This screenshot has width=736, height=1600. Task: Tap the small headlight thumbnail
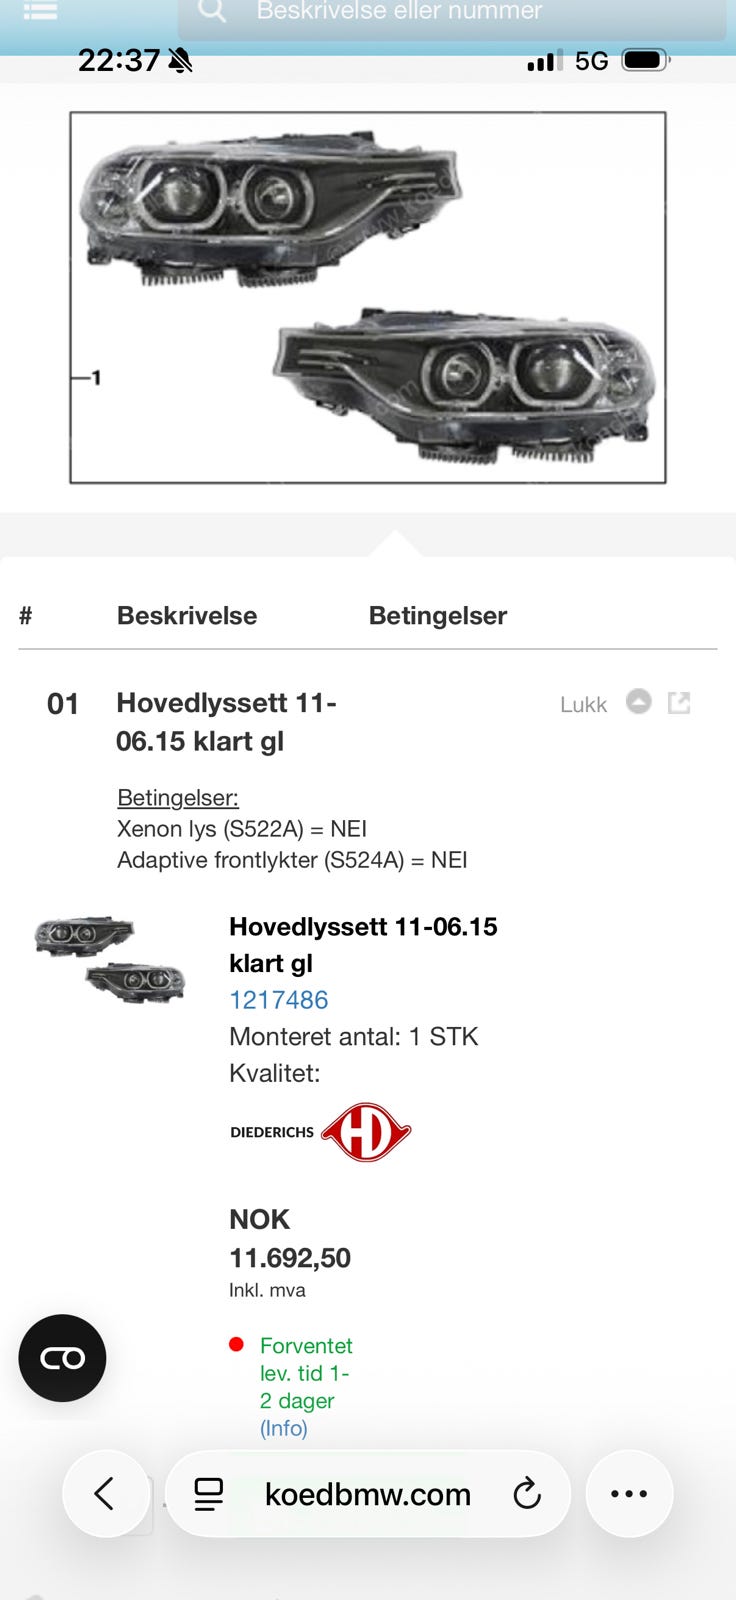tap(109, 959)
